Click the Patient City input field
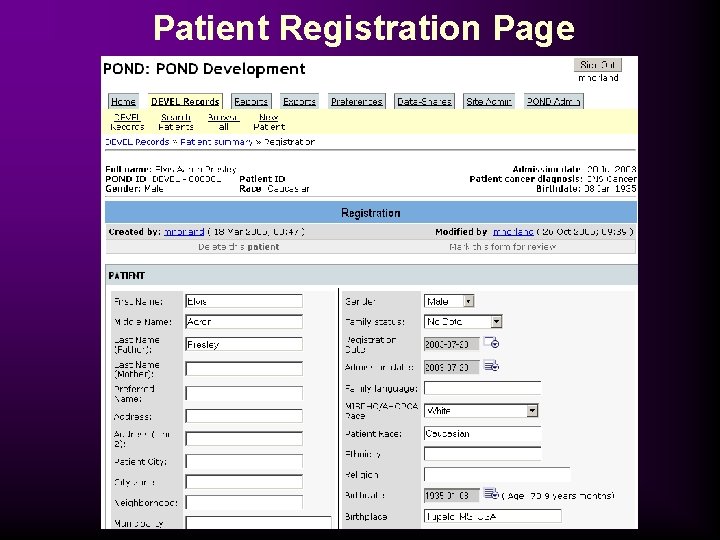Image resolution: width=720 pixels, height=540 pixels. [244, 461]
